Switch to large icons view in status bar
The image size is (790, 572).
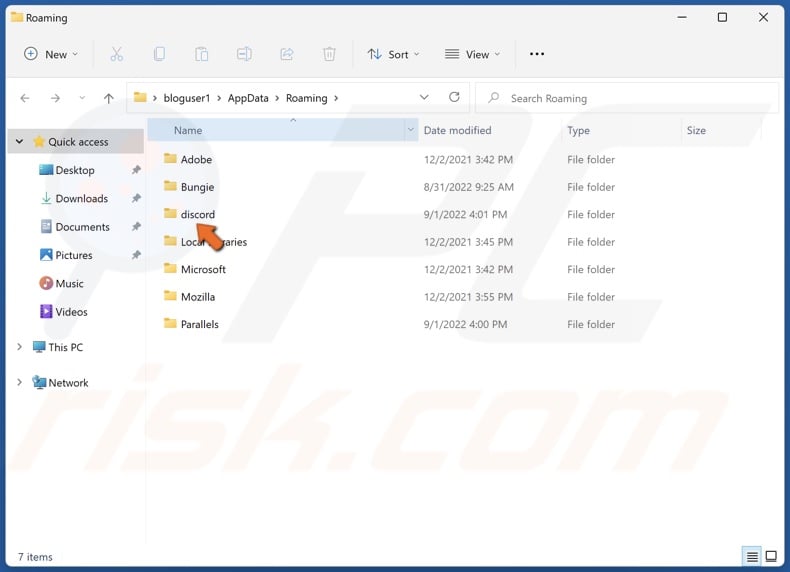click(x=771, y=556)
